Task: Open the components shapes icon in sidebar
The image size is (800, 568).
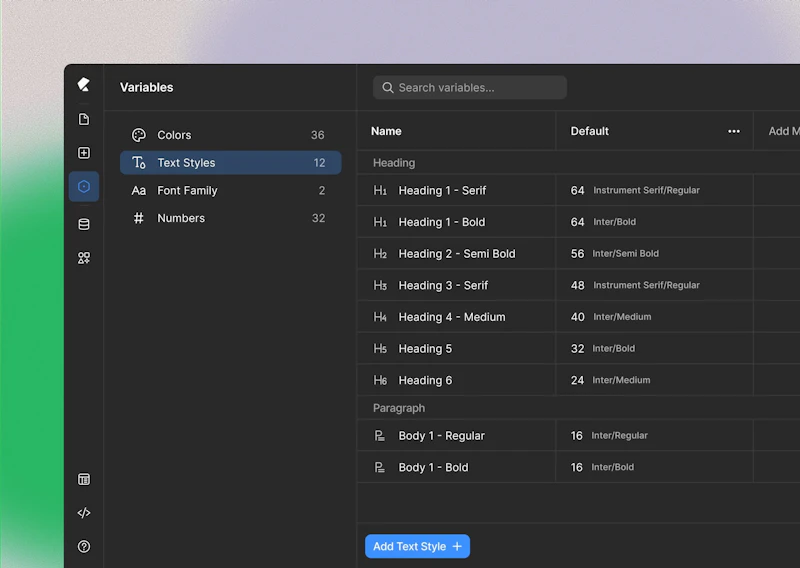Action: pyautogui.click(x=84, y=258)
